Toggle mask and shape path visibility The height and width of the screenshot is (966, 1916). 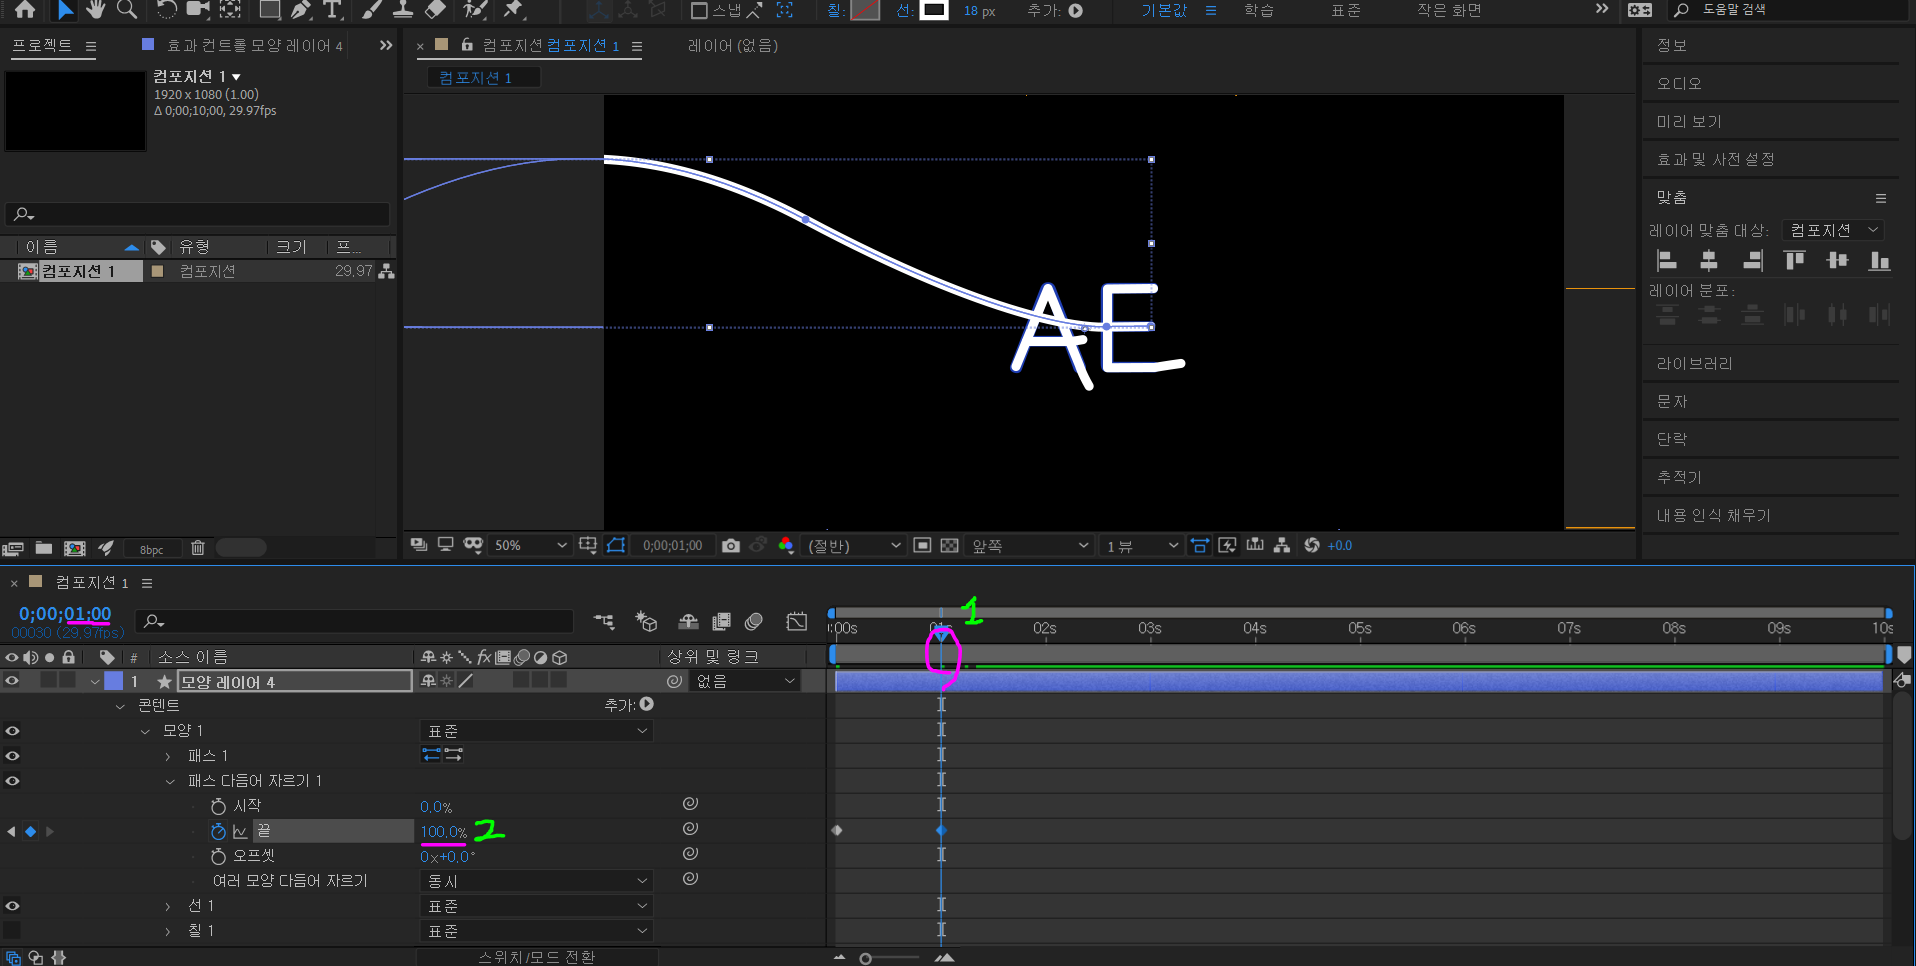tap(616, 545)
